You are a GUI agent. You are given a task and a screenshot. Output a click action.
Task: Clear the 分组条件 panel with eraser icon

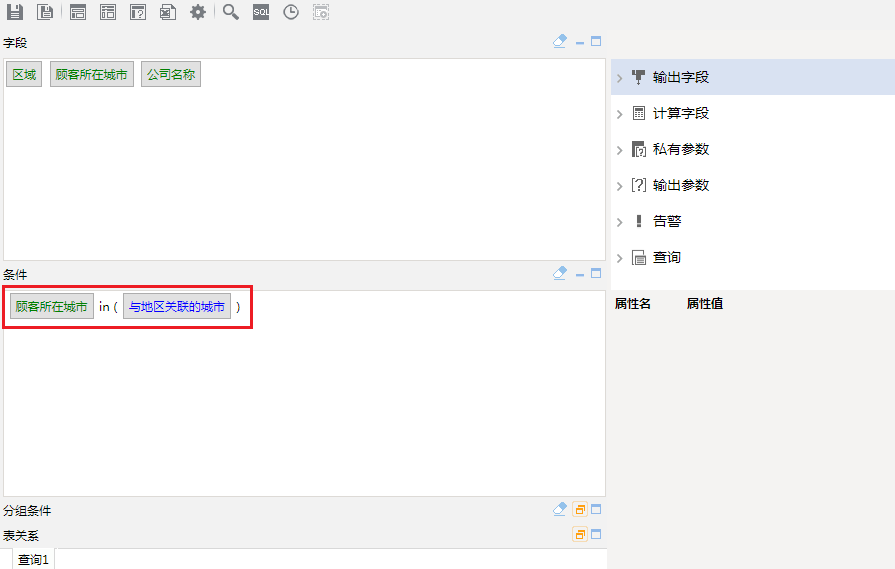(560, 509)
